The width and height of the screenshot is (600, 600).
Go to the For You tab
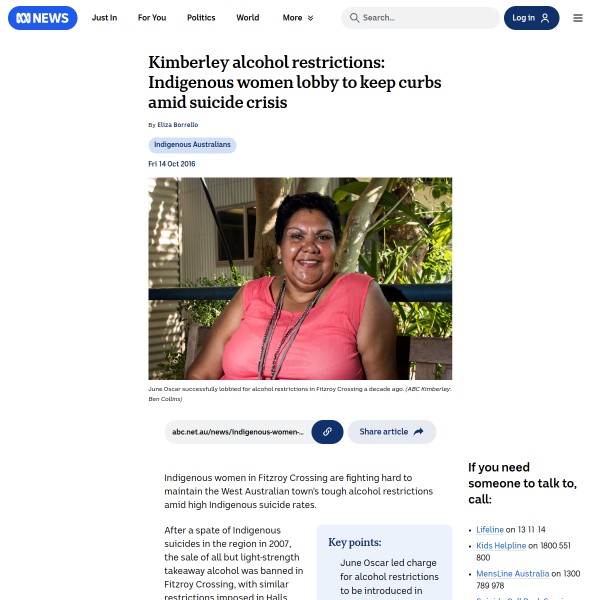tap(152, 18)
